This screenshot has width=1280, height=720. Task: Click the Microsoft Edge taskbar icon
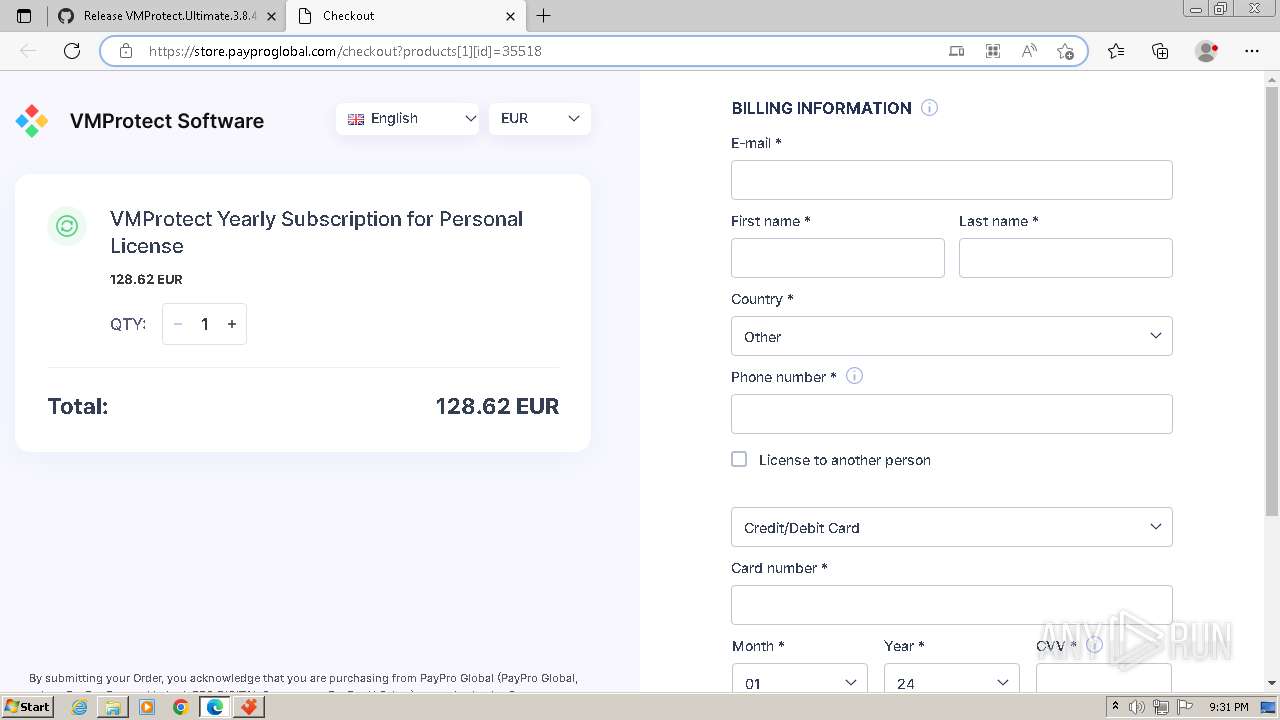point(215,707)
